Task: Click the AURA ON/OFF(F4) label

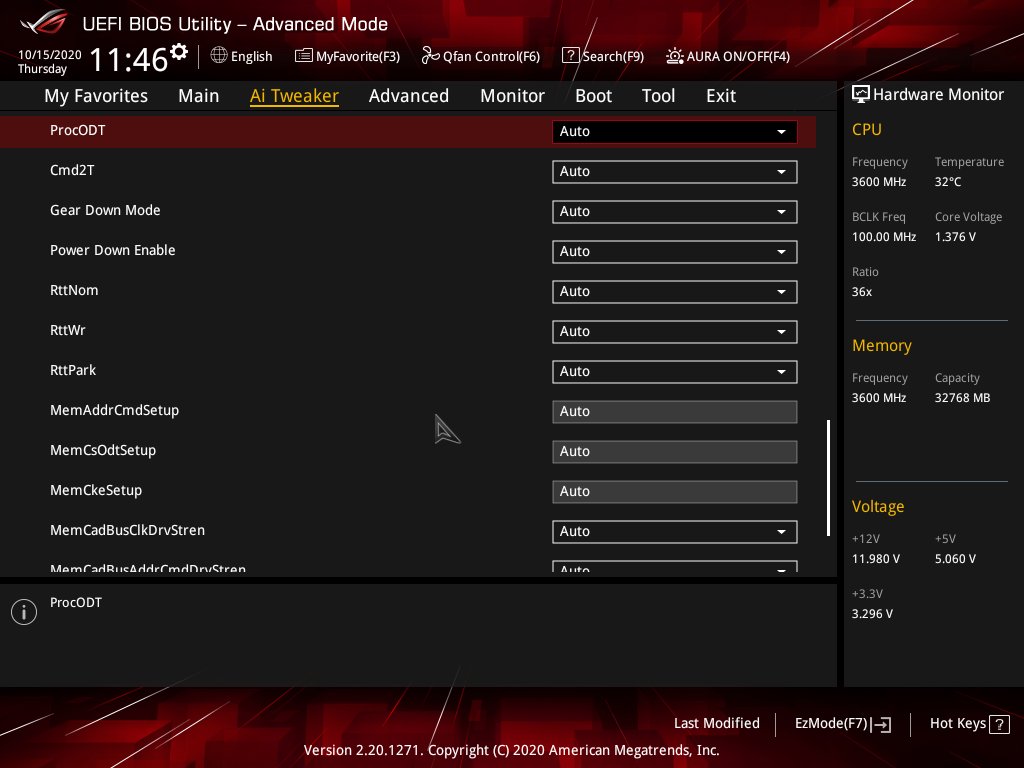Action: coord(738,56)
